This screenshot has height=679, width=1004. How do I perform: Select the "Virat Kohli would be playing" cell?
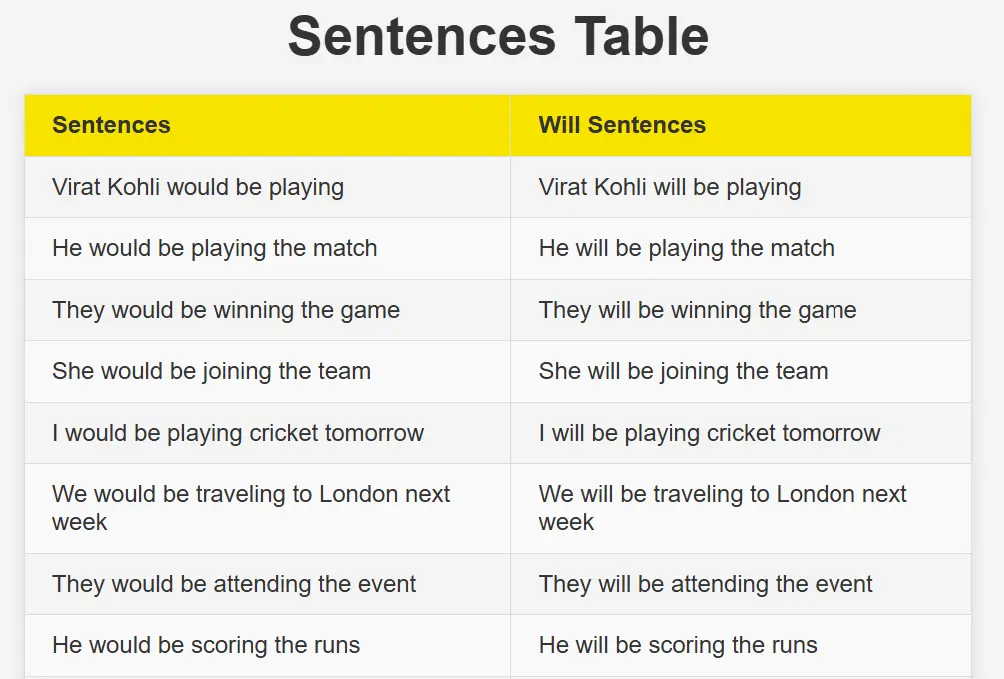tap(198, 187)
